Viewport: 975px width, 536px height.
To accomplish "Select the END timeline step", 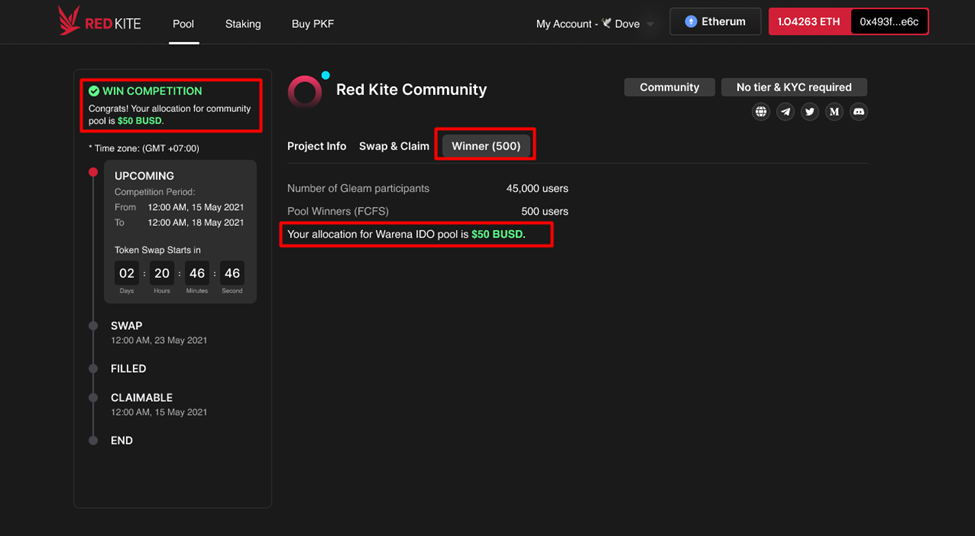I will click(x=121, y=440).
